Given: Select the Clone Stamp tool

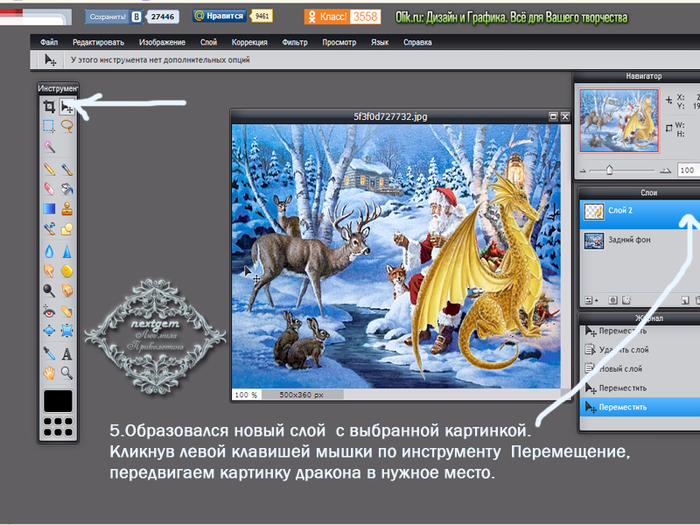Looking at the screenshot, I should tap(67, 208).
